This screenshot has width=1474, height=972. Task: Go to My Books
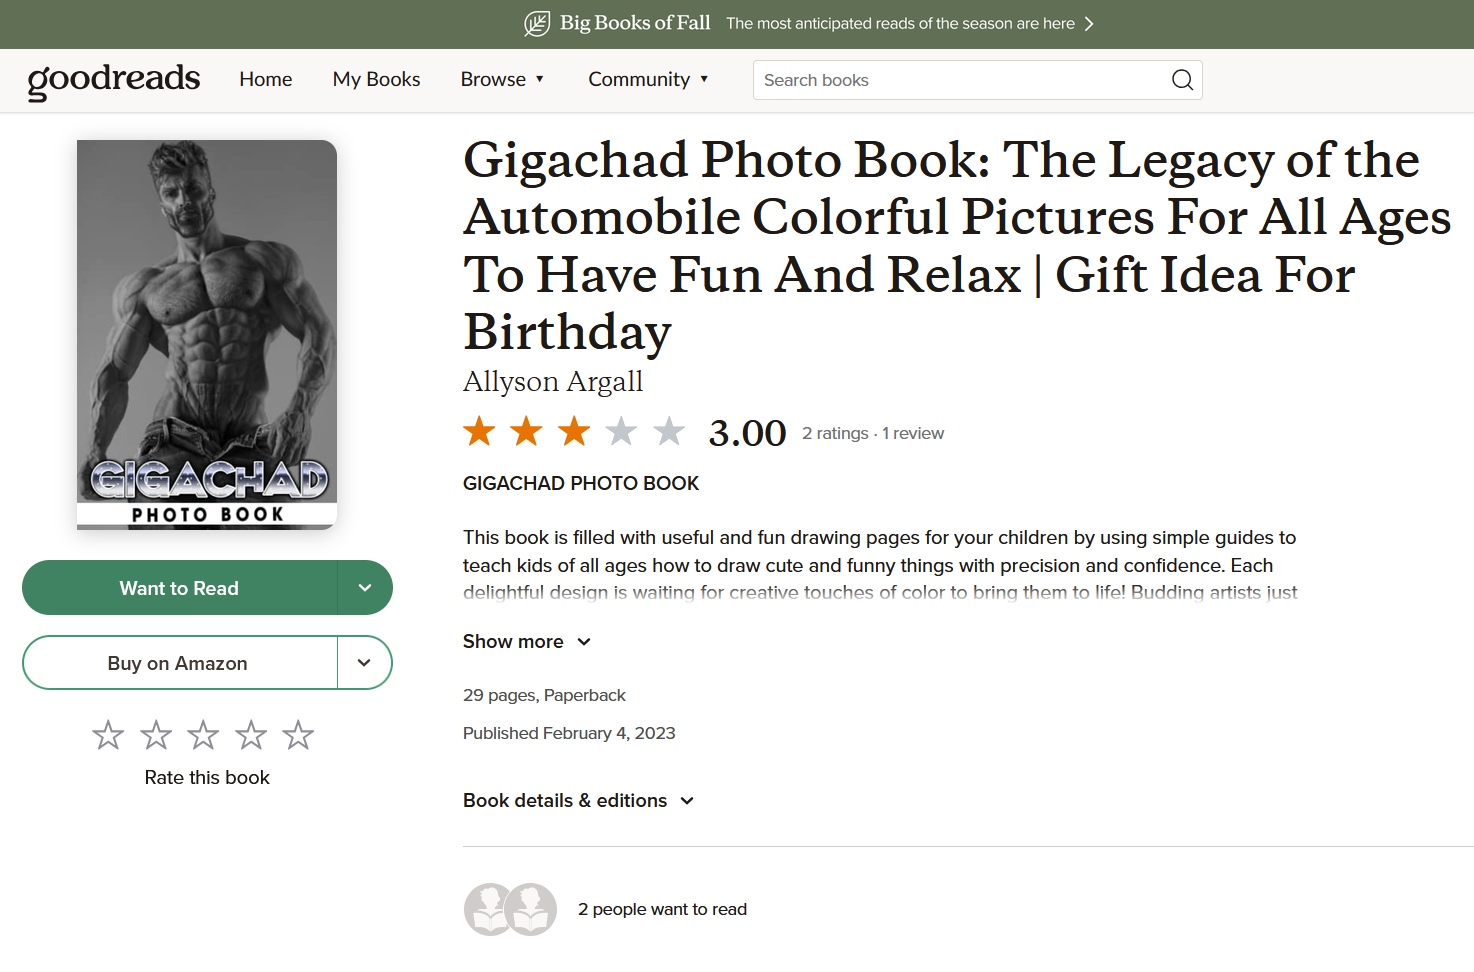376,79
